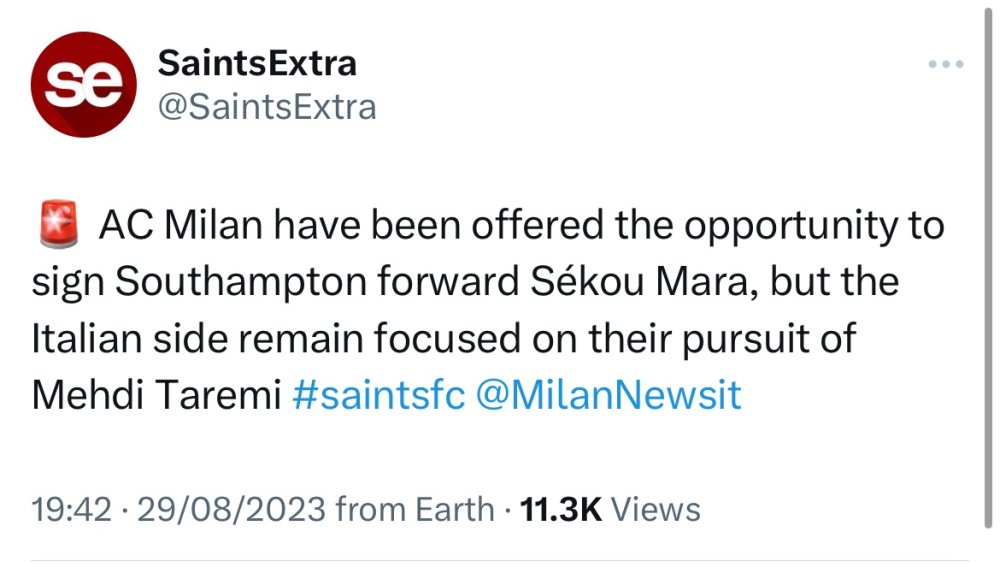This screenshot has height=567, width=1000.
Task: Click the phrase "Italian side" in tweet
Action: (127, 338)
